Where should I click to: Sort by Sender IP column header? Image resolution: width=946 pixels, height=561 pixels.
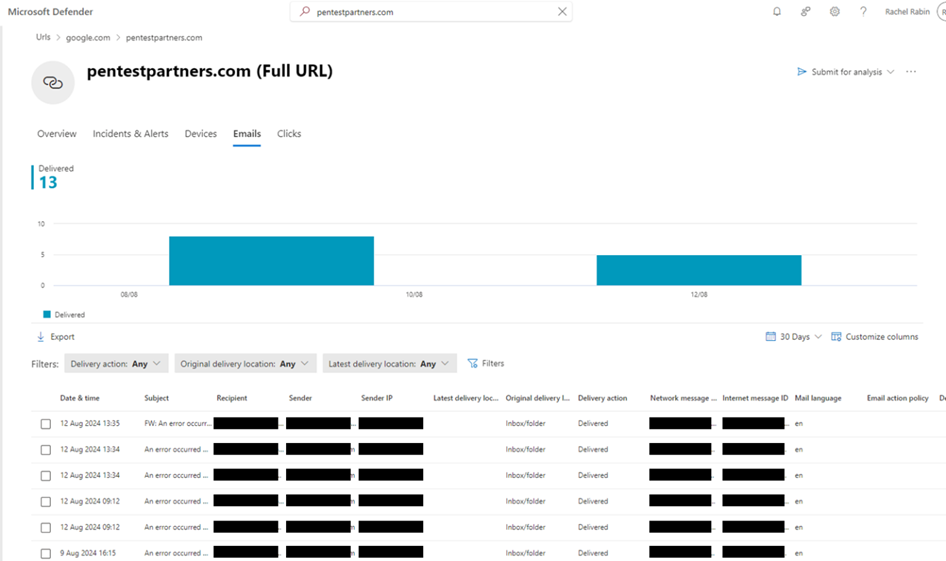tap(376, 398)
